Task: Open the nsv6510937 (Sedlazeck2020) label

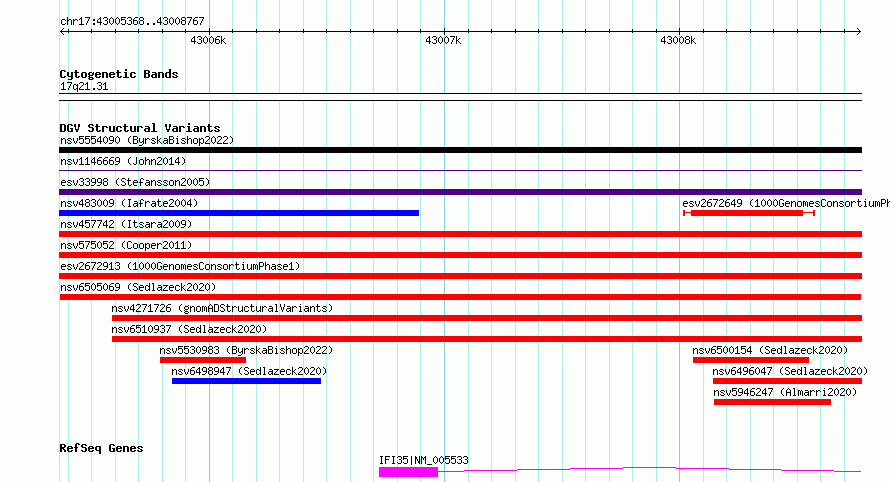Action: pyautogui.click(x=189, y=329)
